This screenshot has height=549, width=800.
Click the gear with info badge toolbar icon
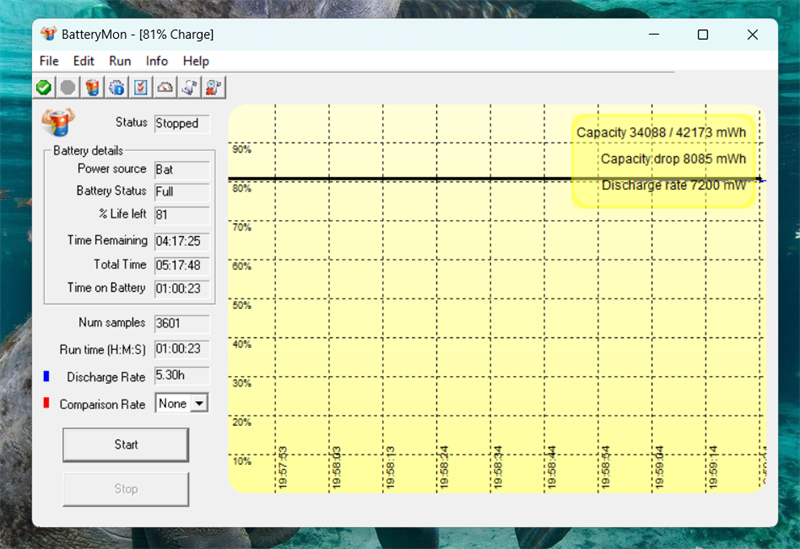[117, 87]
